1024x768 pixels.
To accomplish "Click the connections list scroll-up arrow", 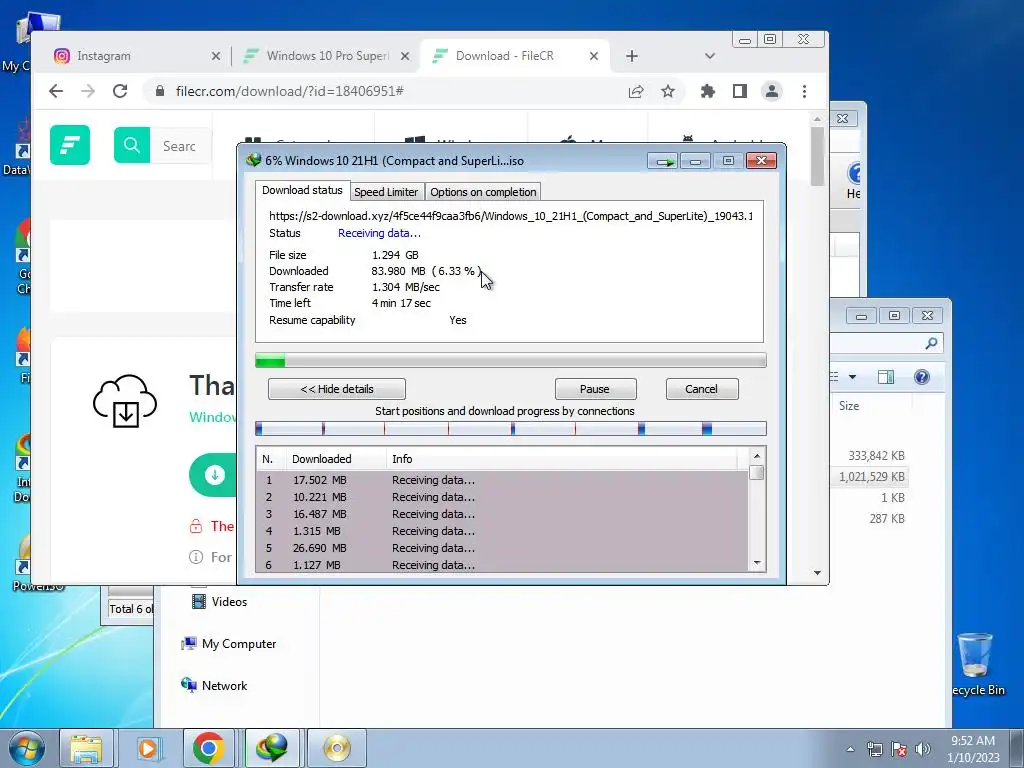I will coord(757,456).
